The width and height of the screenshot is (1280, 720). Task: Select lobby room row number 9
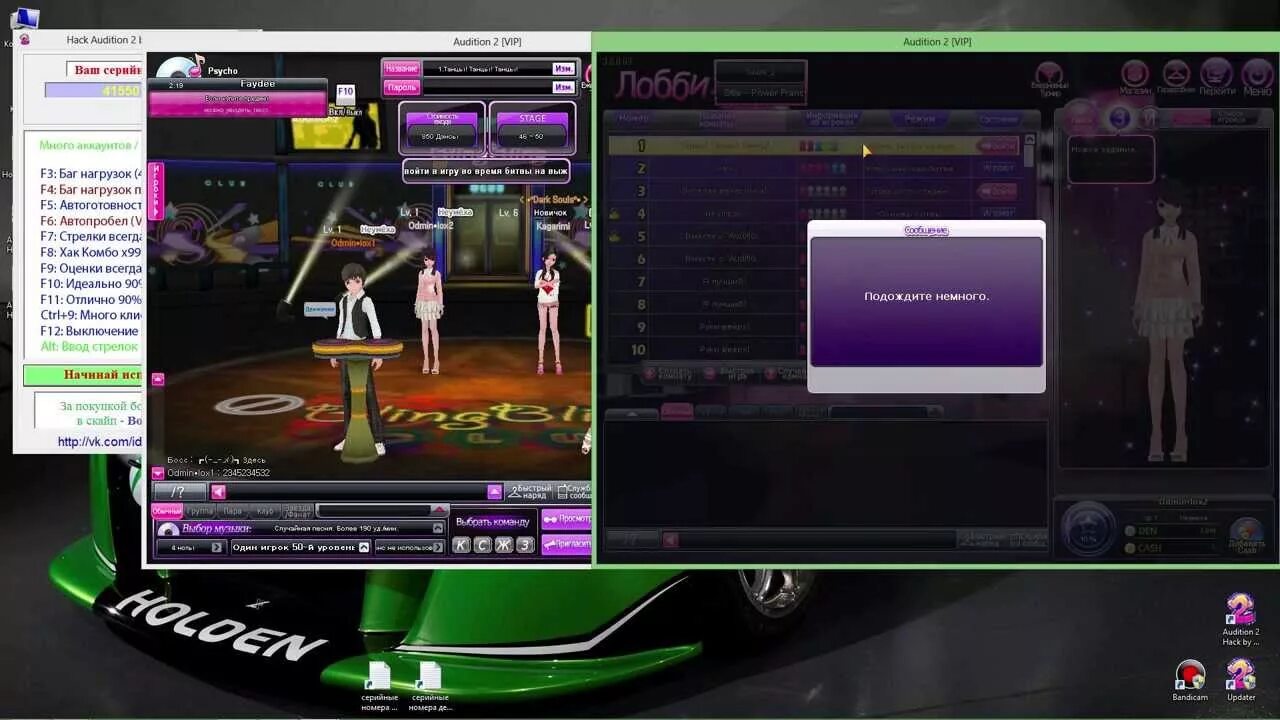point(708,327)
